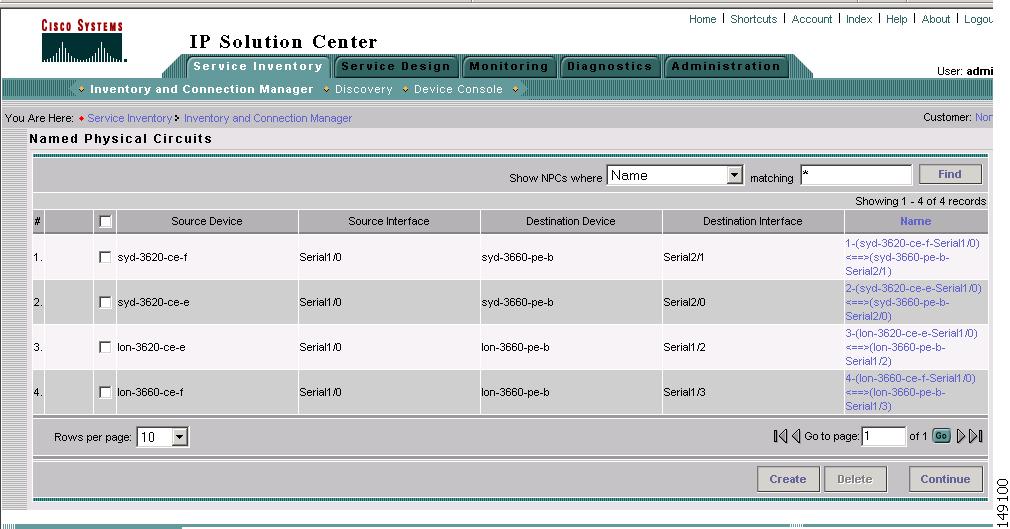Open the Home link in top navigation
The width and height of the screenshot is (1010, 529).
pyautogui.click(x=702, y=19)
